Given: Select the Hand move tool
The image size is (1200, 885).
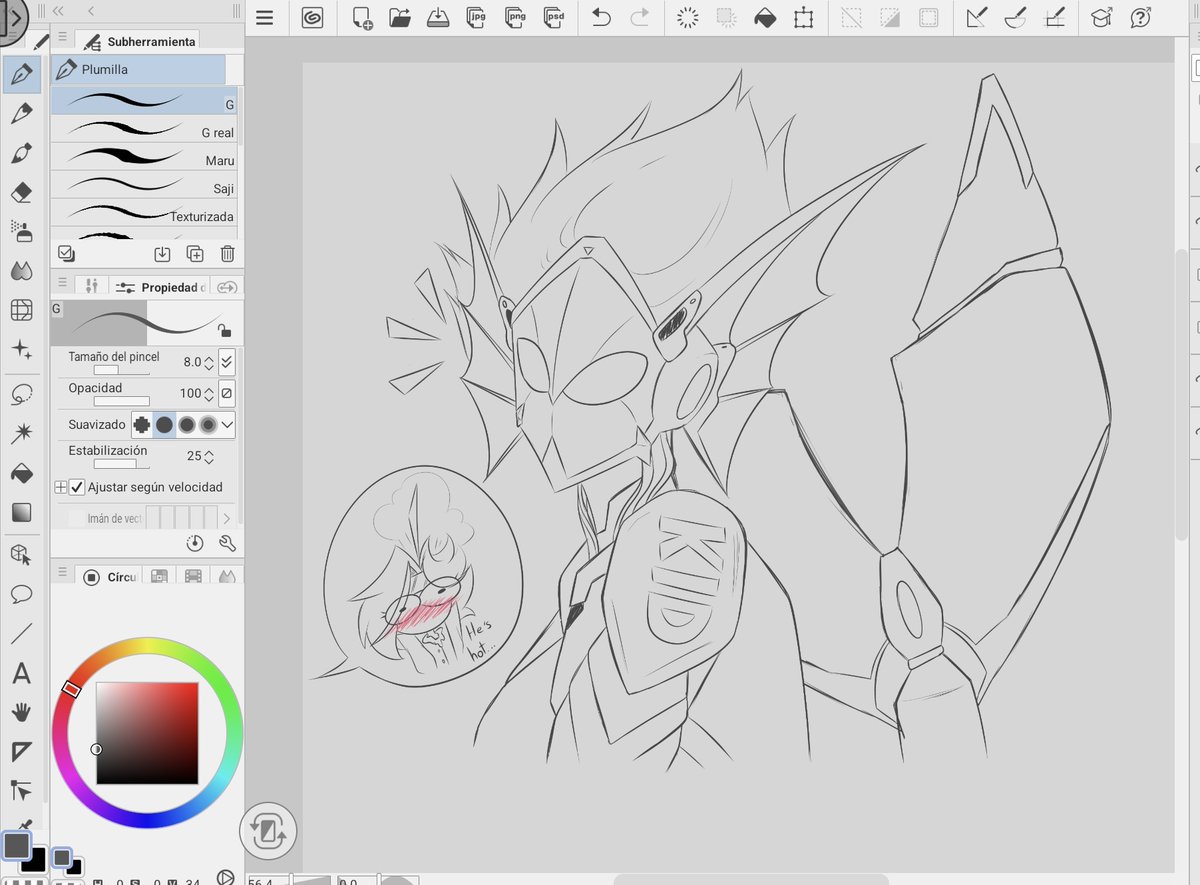Looking at the screenshot, I should [x=21, y=712].
